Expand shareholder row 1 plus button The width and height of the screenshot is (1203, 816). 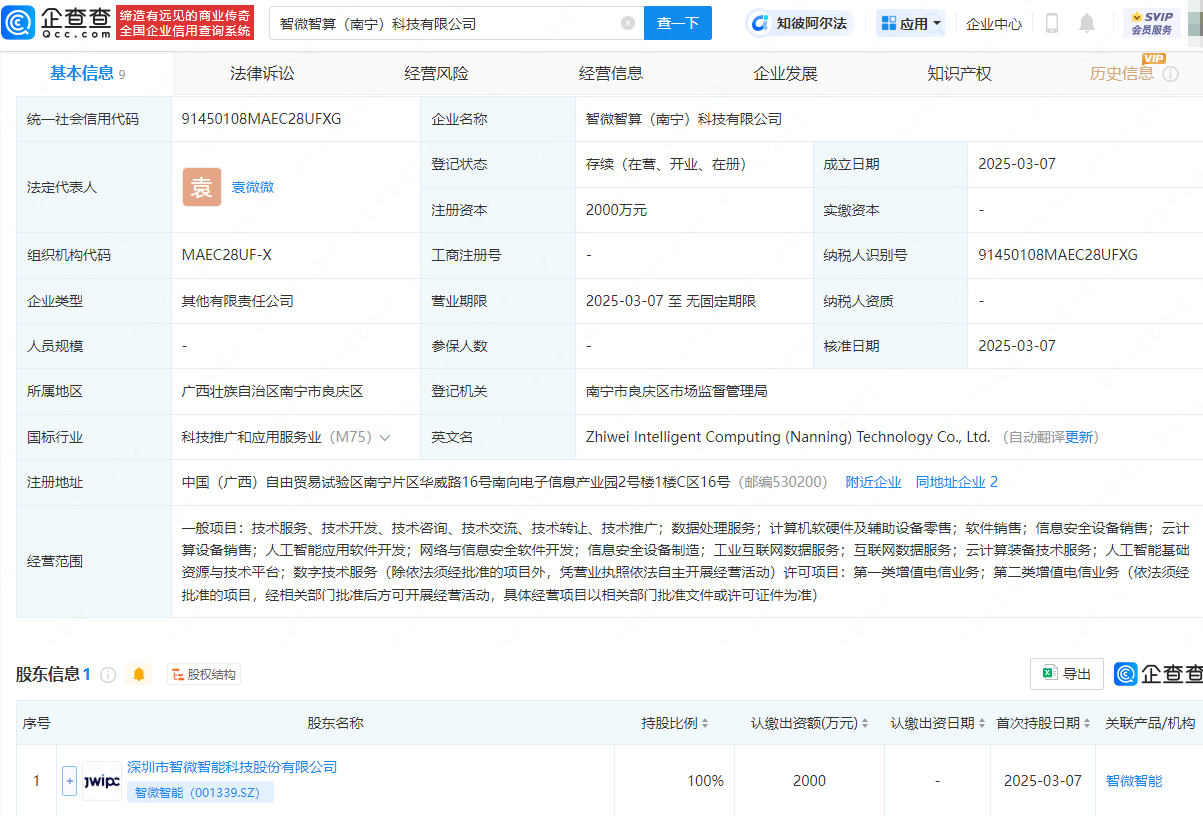pos(69,781)
